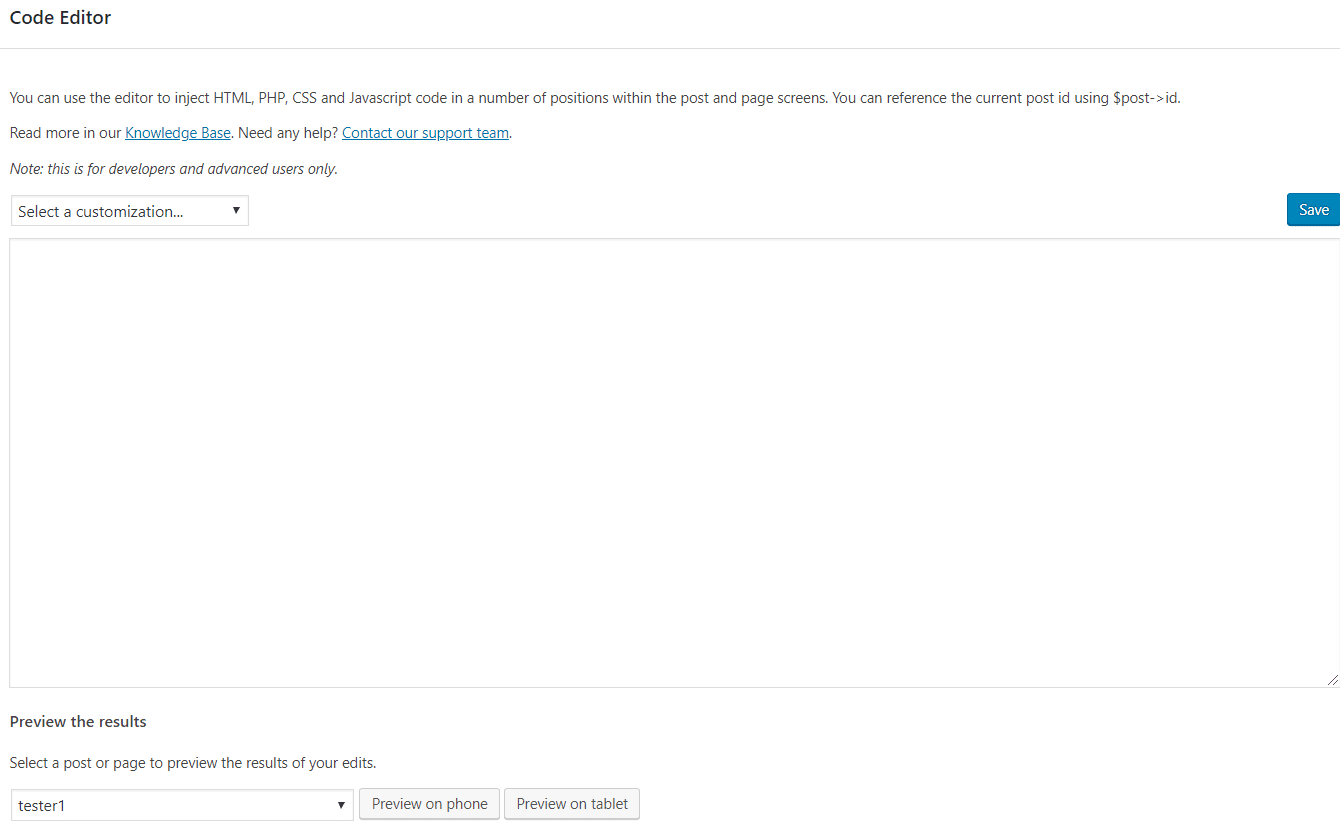
Task: Click the Preview on phone button
Action: (x=429, y=804)
